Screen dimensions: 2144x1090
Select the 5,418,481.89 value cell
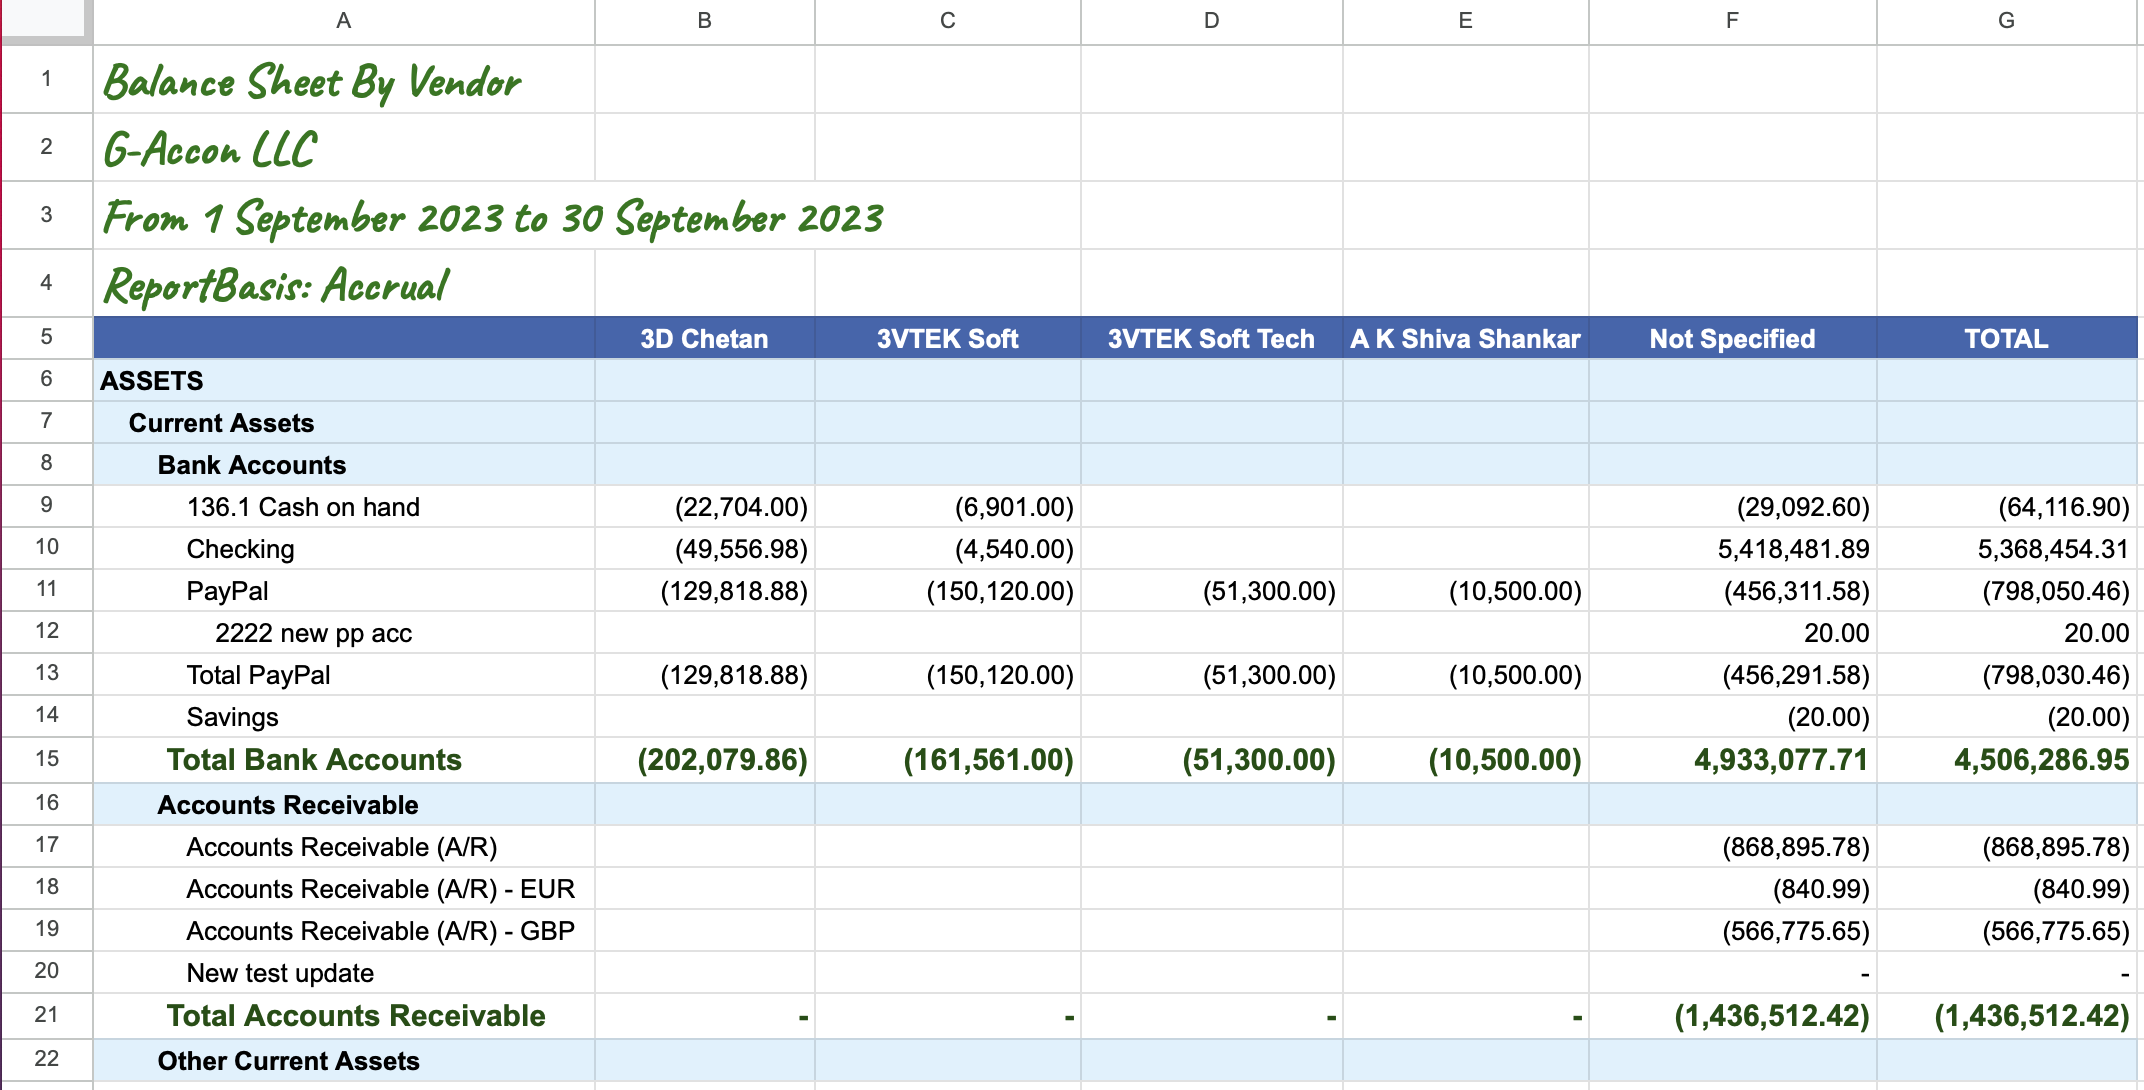(1733, 548)
